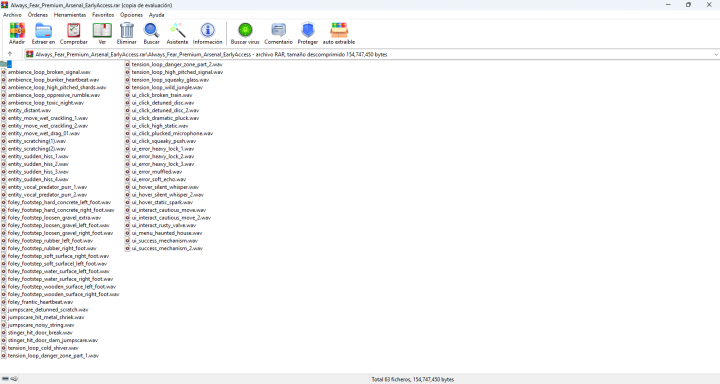720x384 pixels.
Task: Select tension_loop_wild_jungle.wav
Action: (x=164, y=87)
